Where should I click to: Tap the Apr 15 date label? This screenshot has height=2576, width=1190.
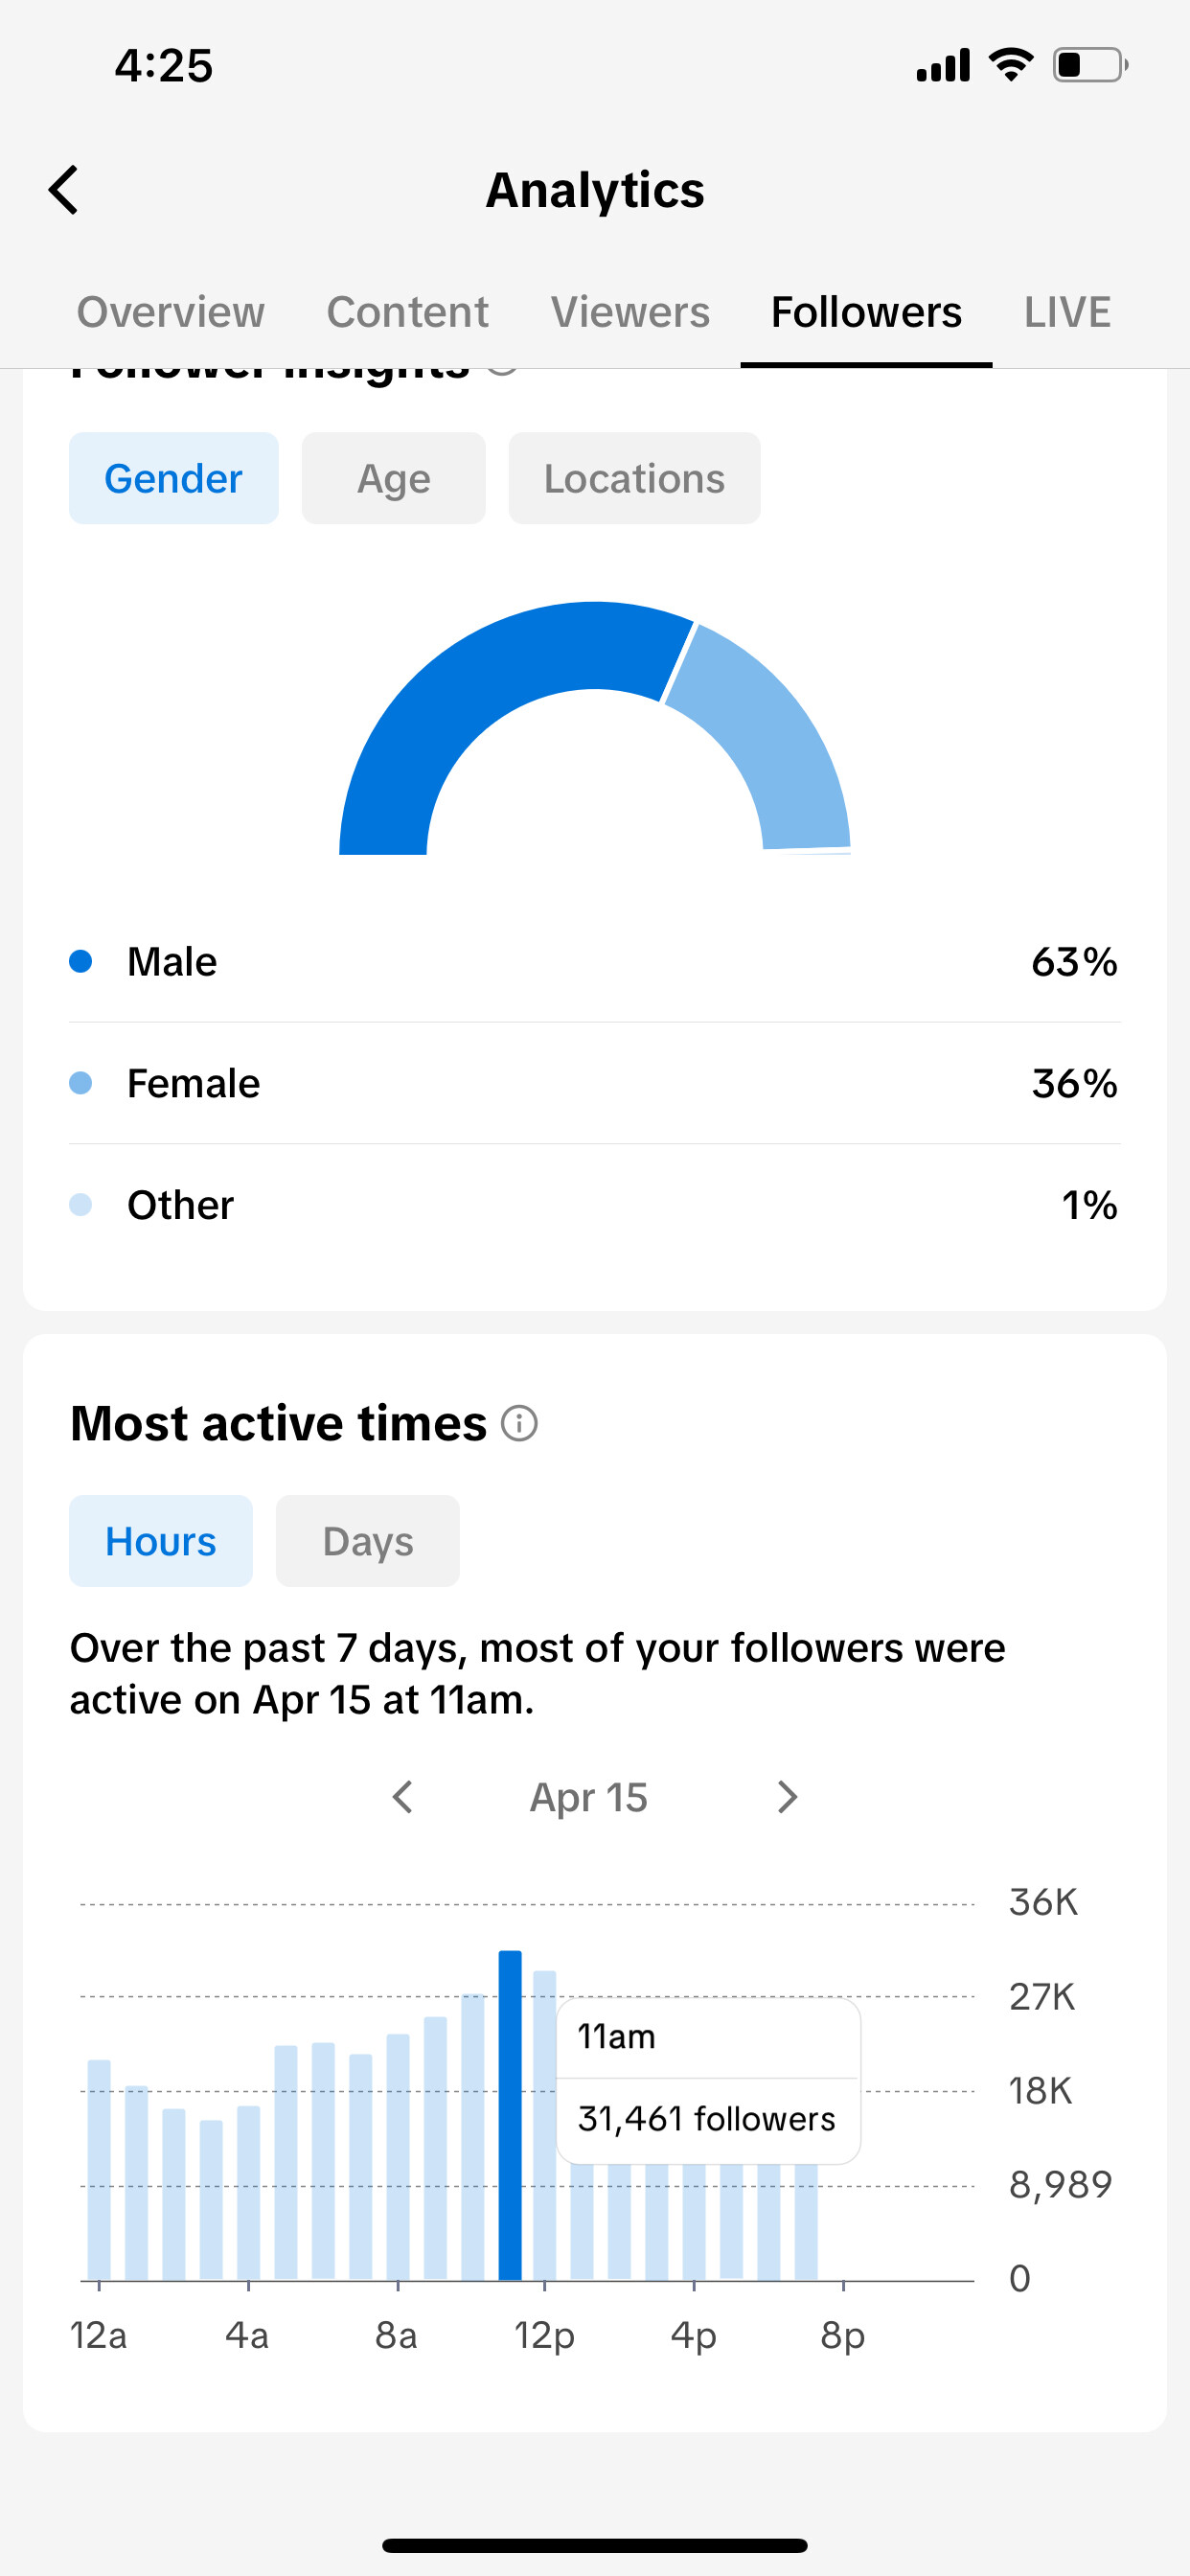tap(589, 1797)
